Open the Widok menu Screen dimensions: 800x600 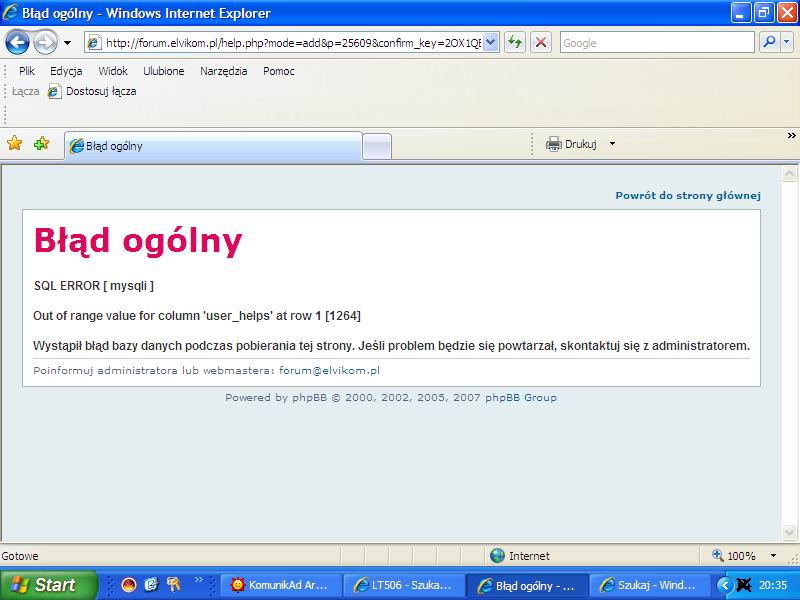[x=113, y=71]
